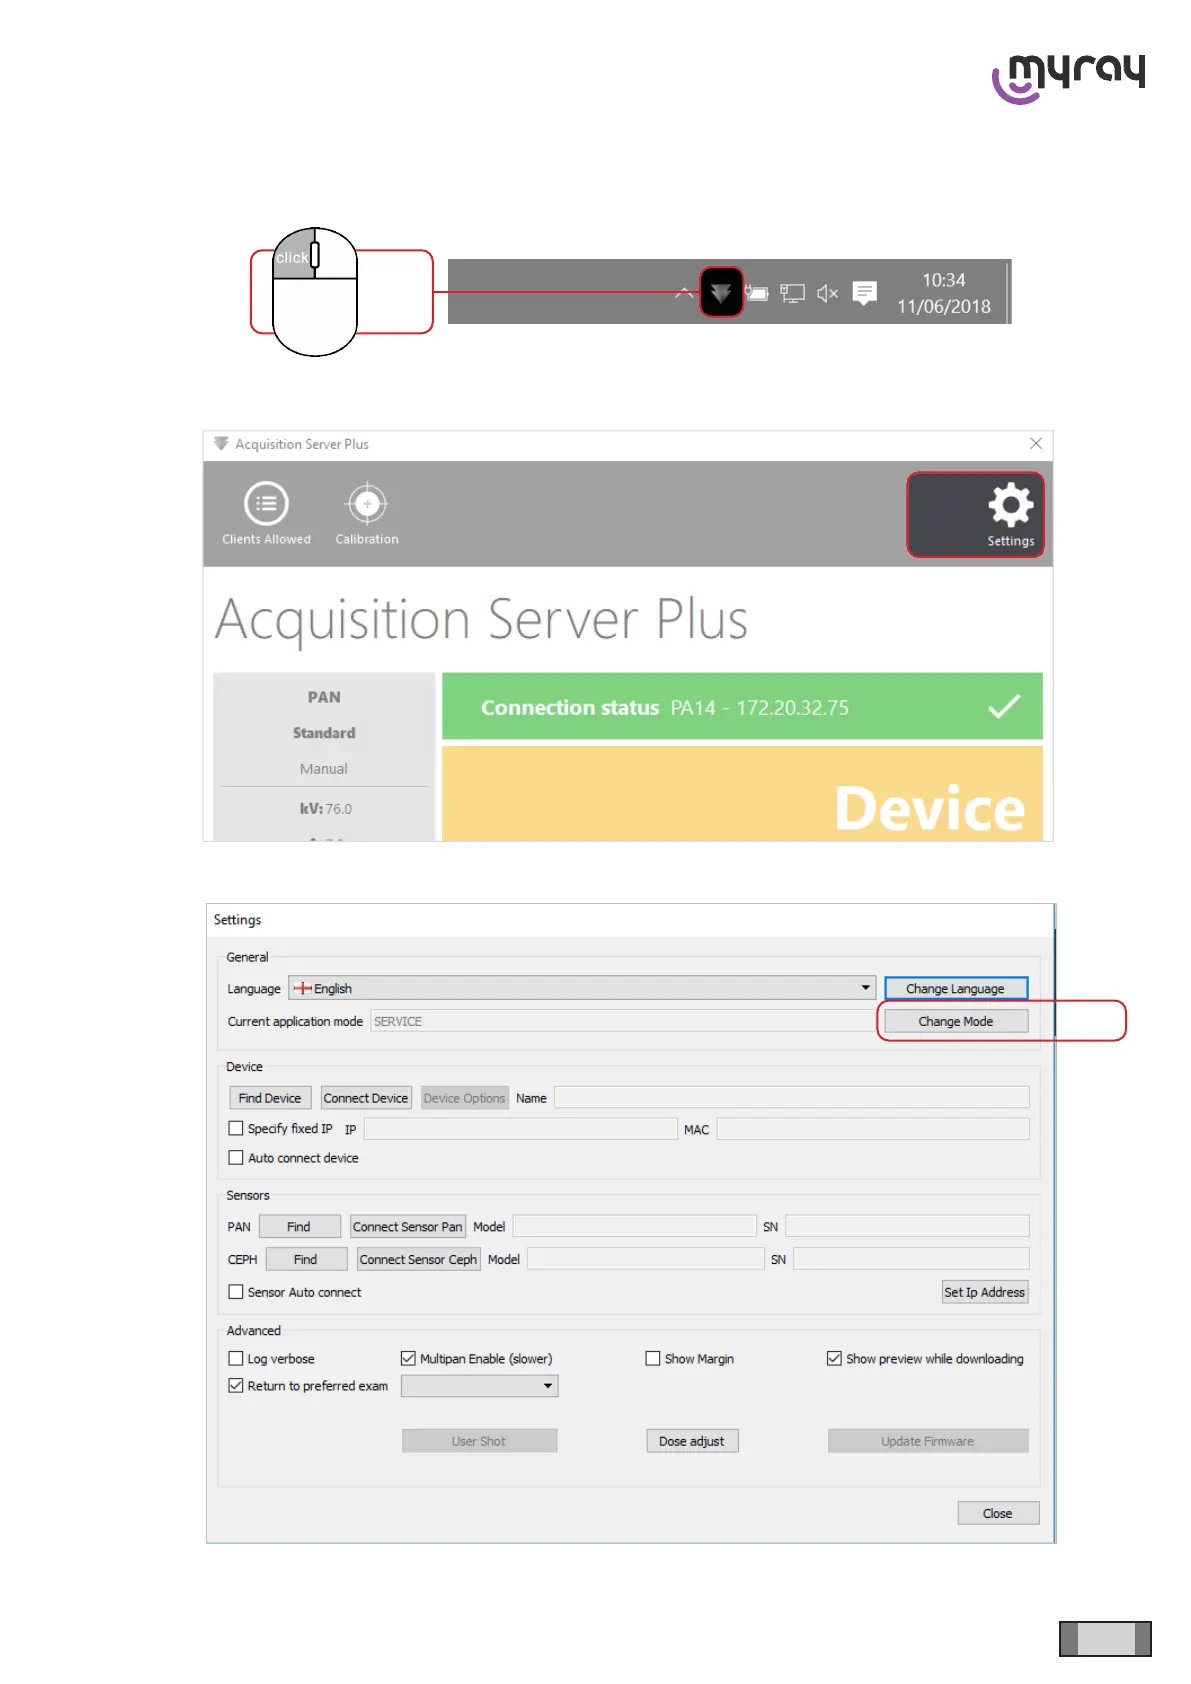Viewport: 1191px width, 1684px height.
Task: Open the Language dropdown showing English
Action: (x=582, y=988)
